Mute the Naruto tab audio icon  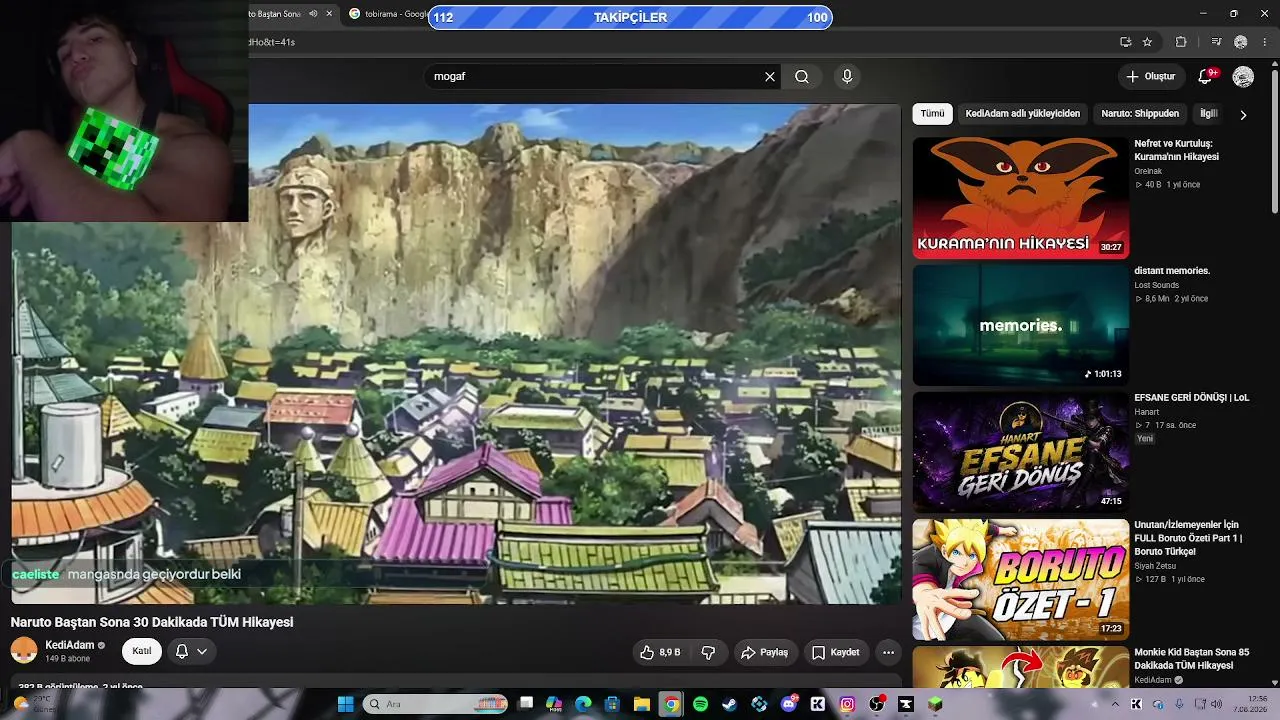pos(313,14)
